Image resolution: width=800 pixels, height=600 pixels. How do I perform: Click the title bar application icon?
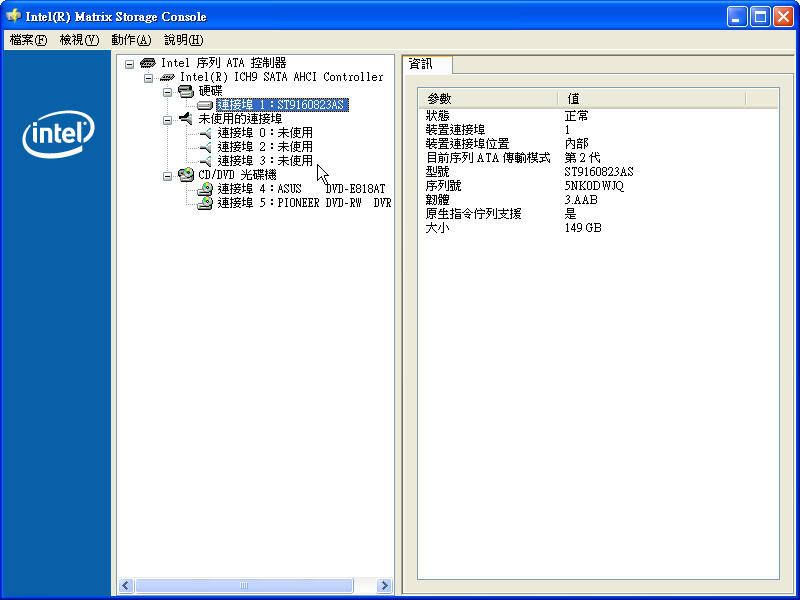point(14,16)
